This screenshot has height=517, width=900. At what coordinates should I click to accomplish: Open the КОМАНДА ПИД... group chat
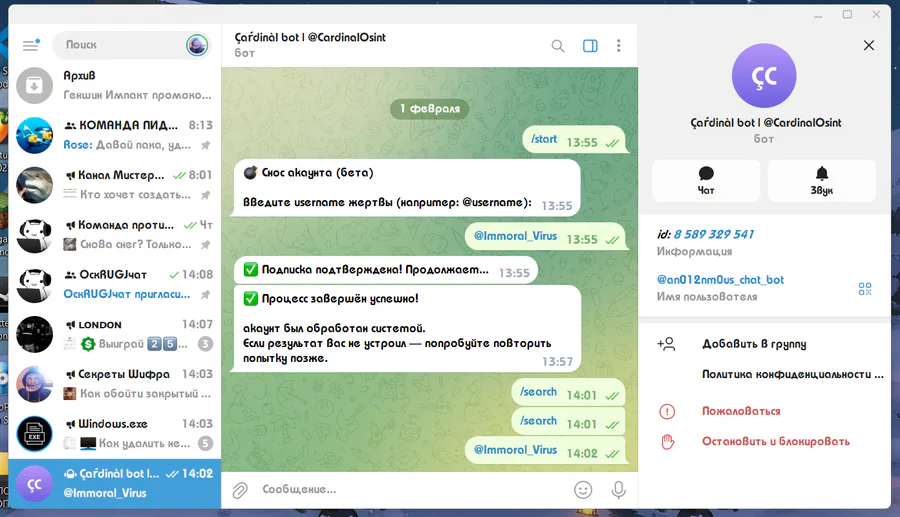pos(115,135)
